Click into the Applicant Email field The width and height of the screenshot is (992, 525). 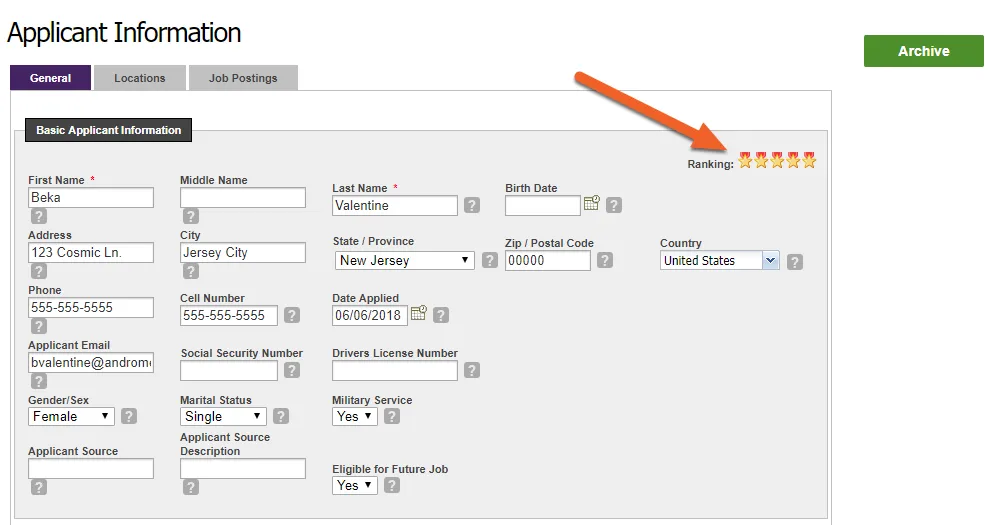coord(90,362)
